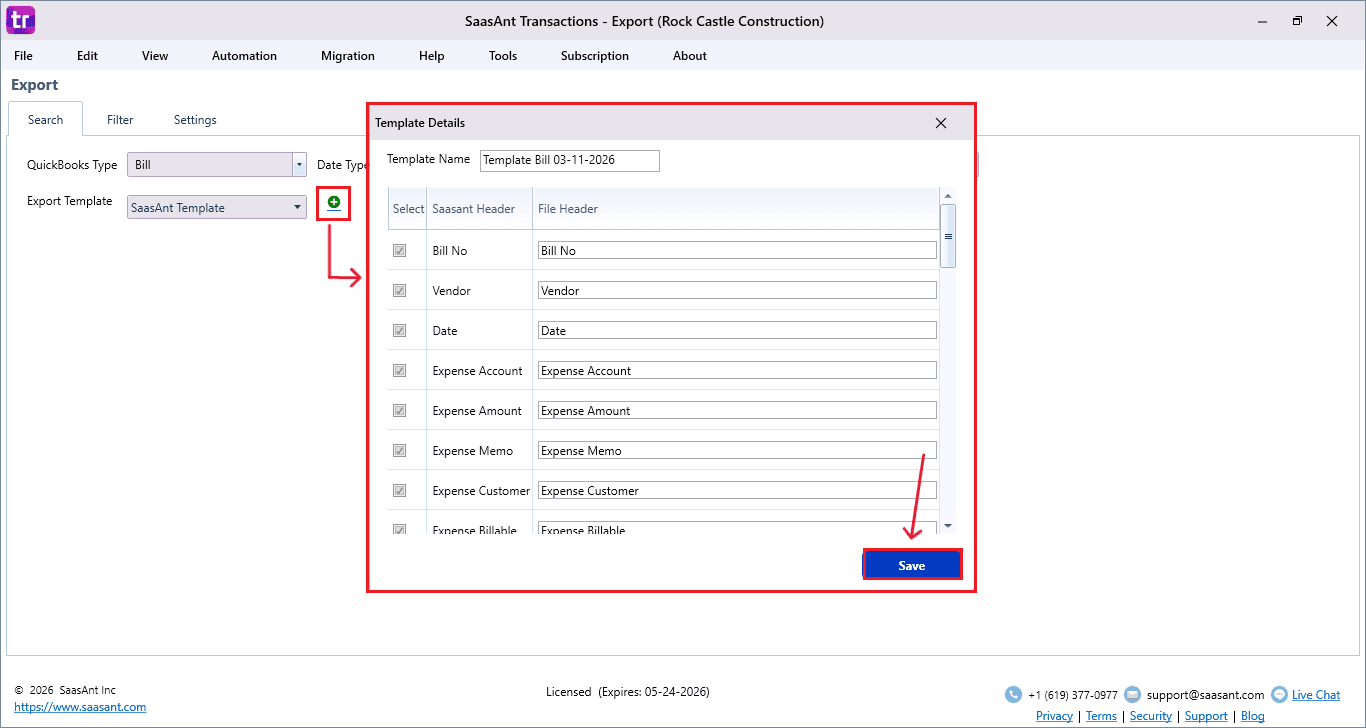The height and width of the screenshot is (728, 1366).
Task: Click the phone icon in footer
Action: pyautogui.click(x=1013, y=694)
